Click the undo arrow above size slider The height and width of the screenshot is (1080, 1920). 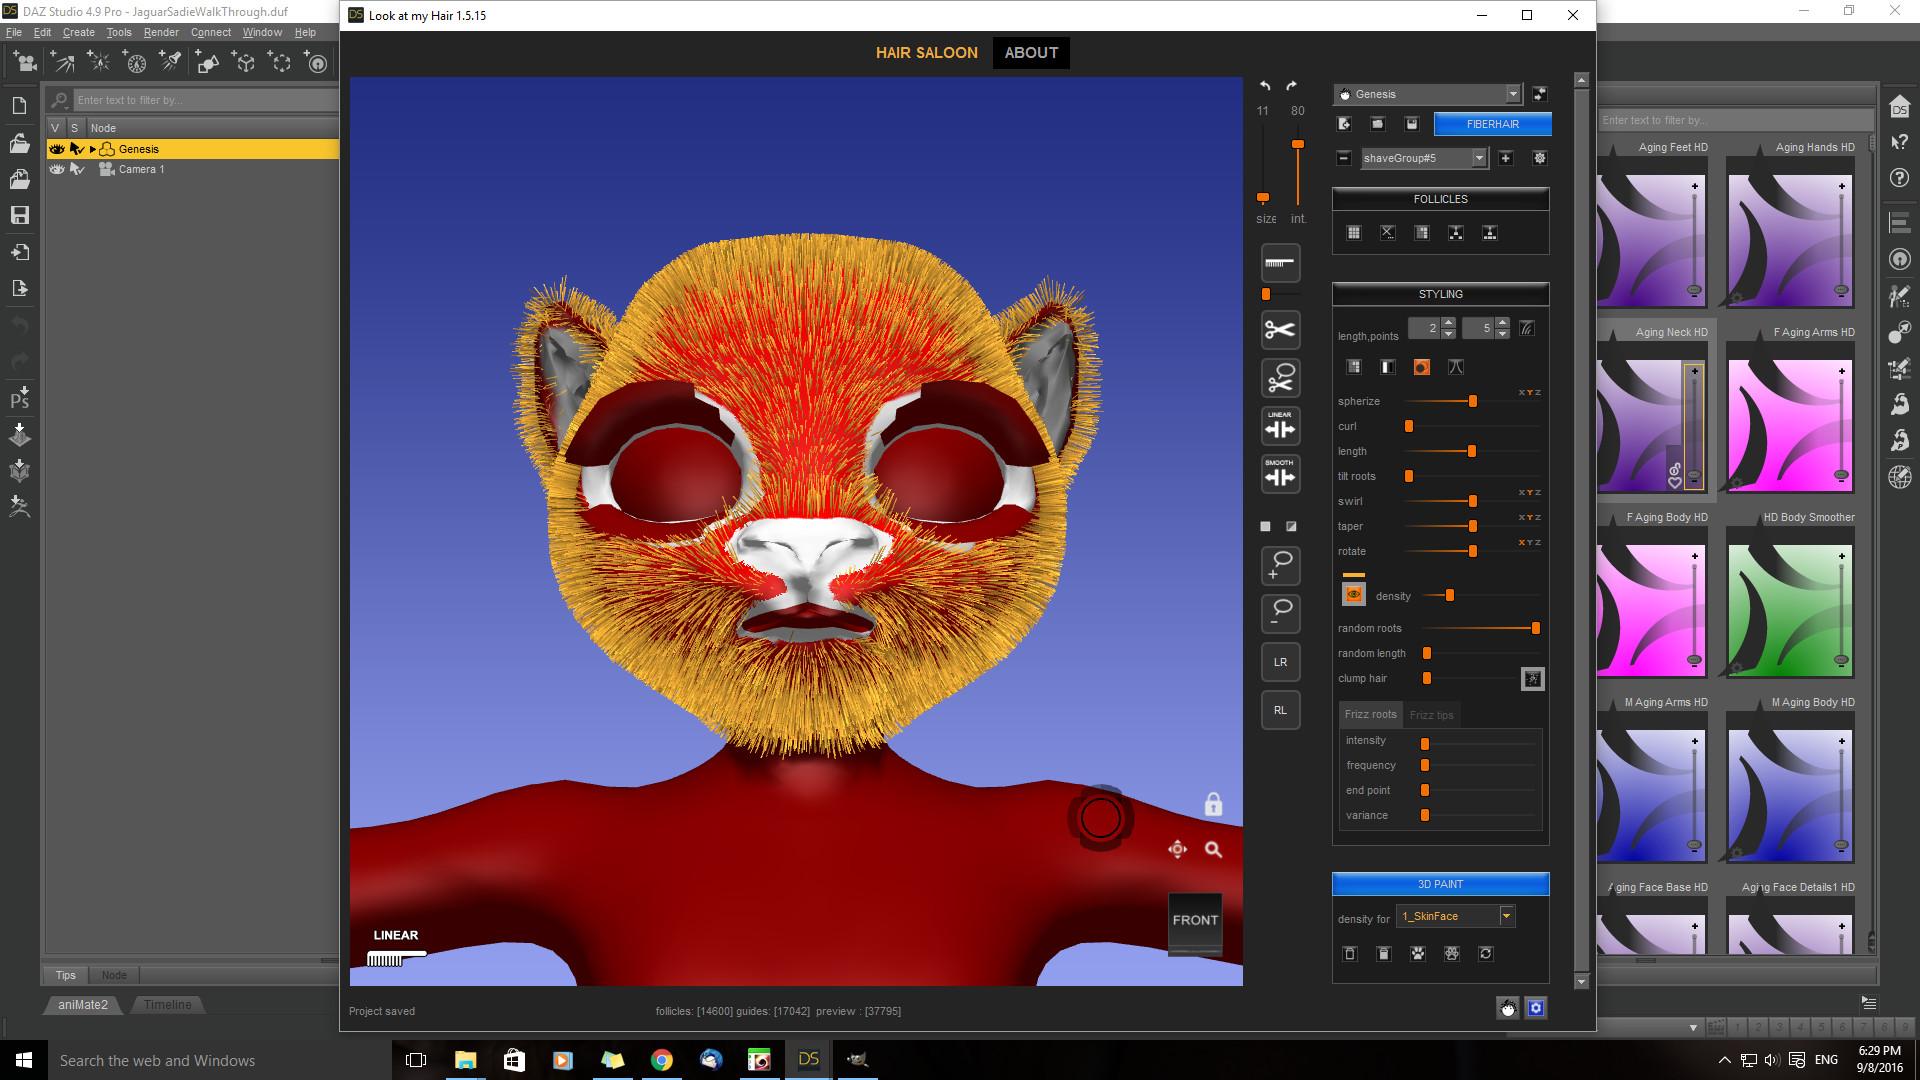click(x=1265, y=86)
